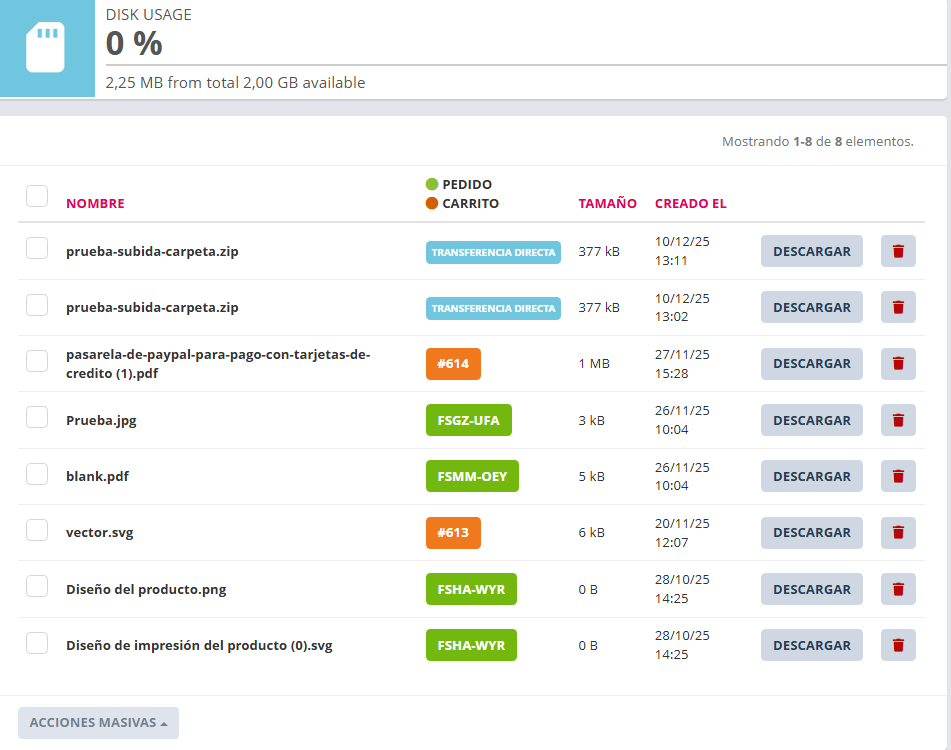The image size is (951, 750).
Task: Click Descargar for vector.svg
Action: click(x=811, y=533)
